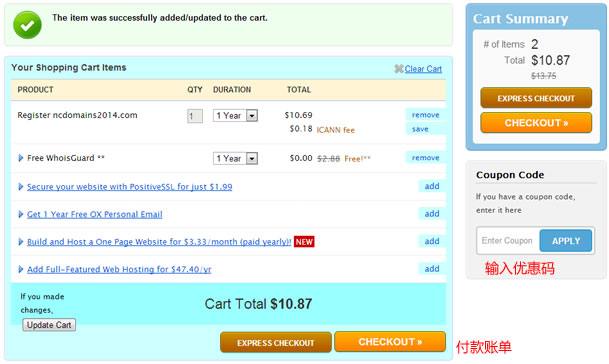Focus the Enter Coupon field

pyautogui.click(x=507, y=241)
